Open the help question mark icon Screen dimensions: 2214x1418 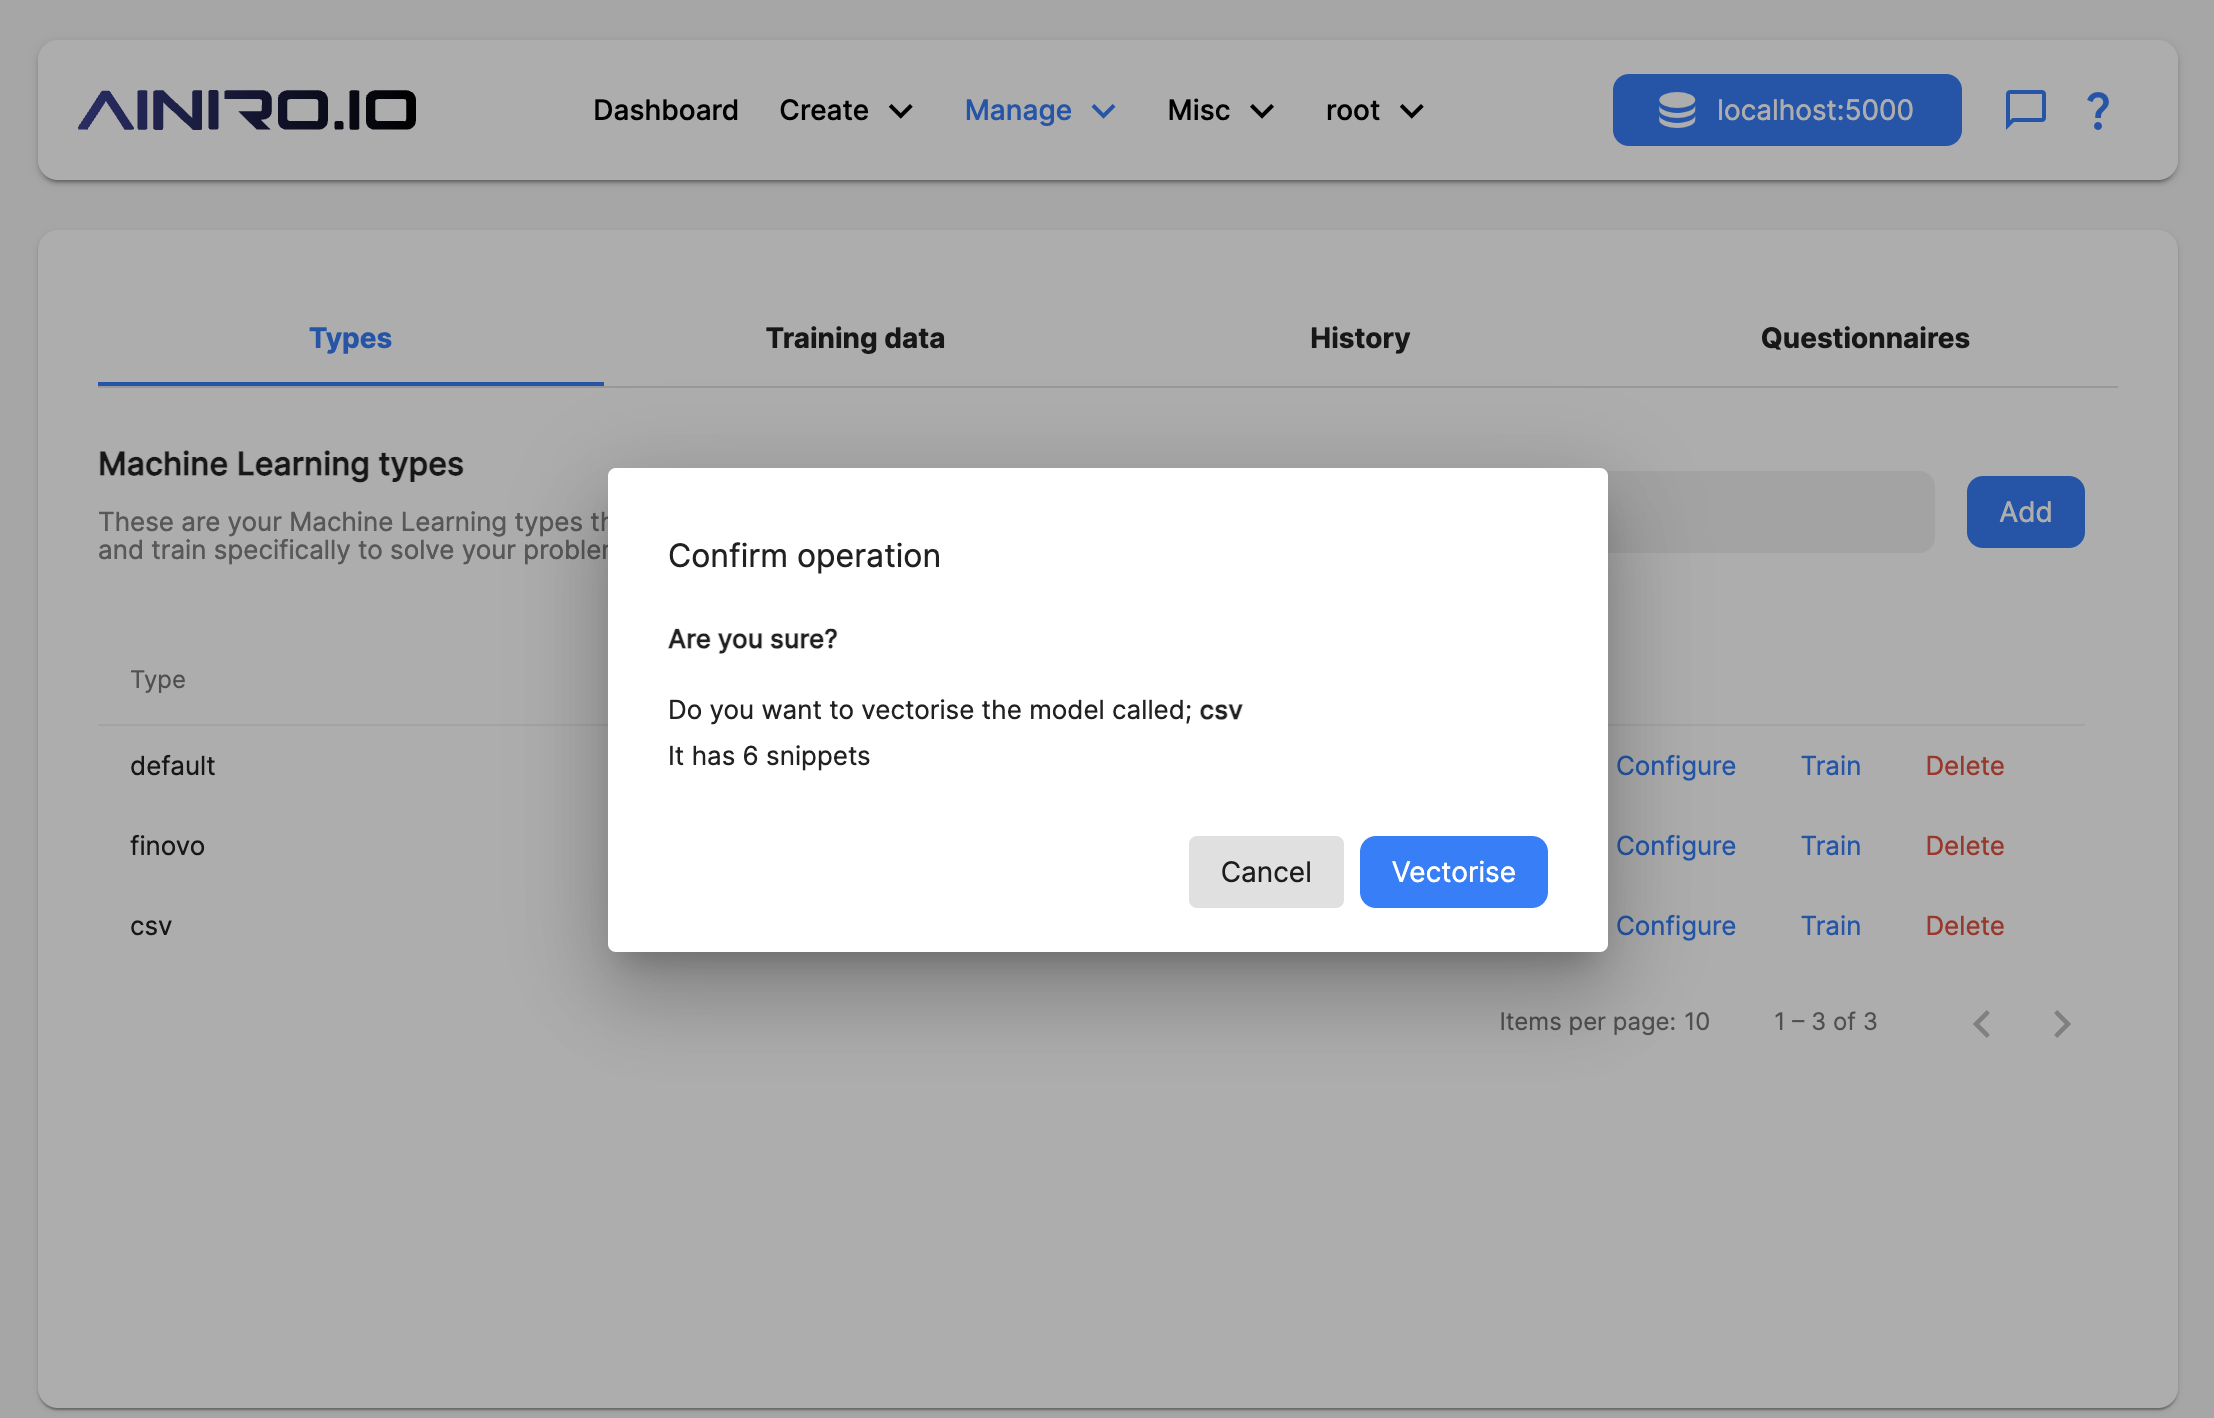[2098, 110]
